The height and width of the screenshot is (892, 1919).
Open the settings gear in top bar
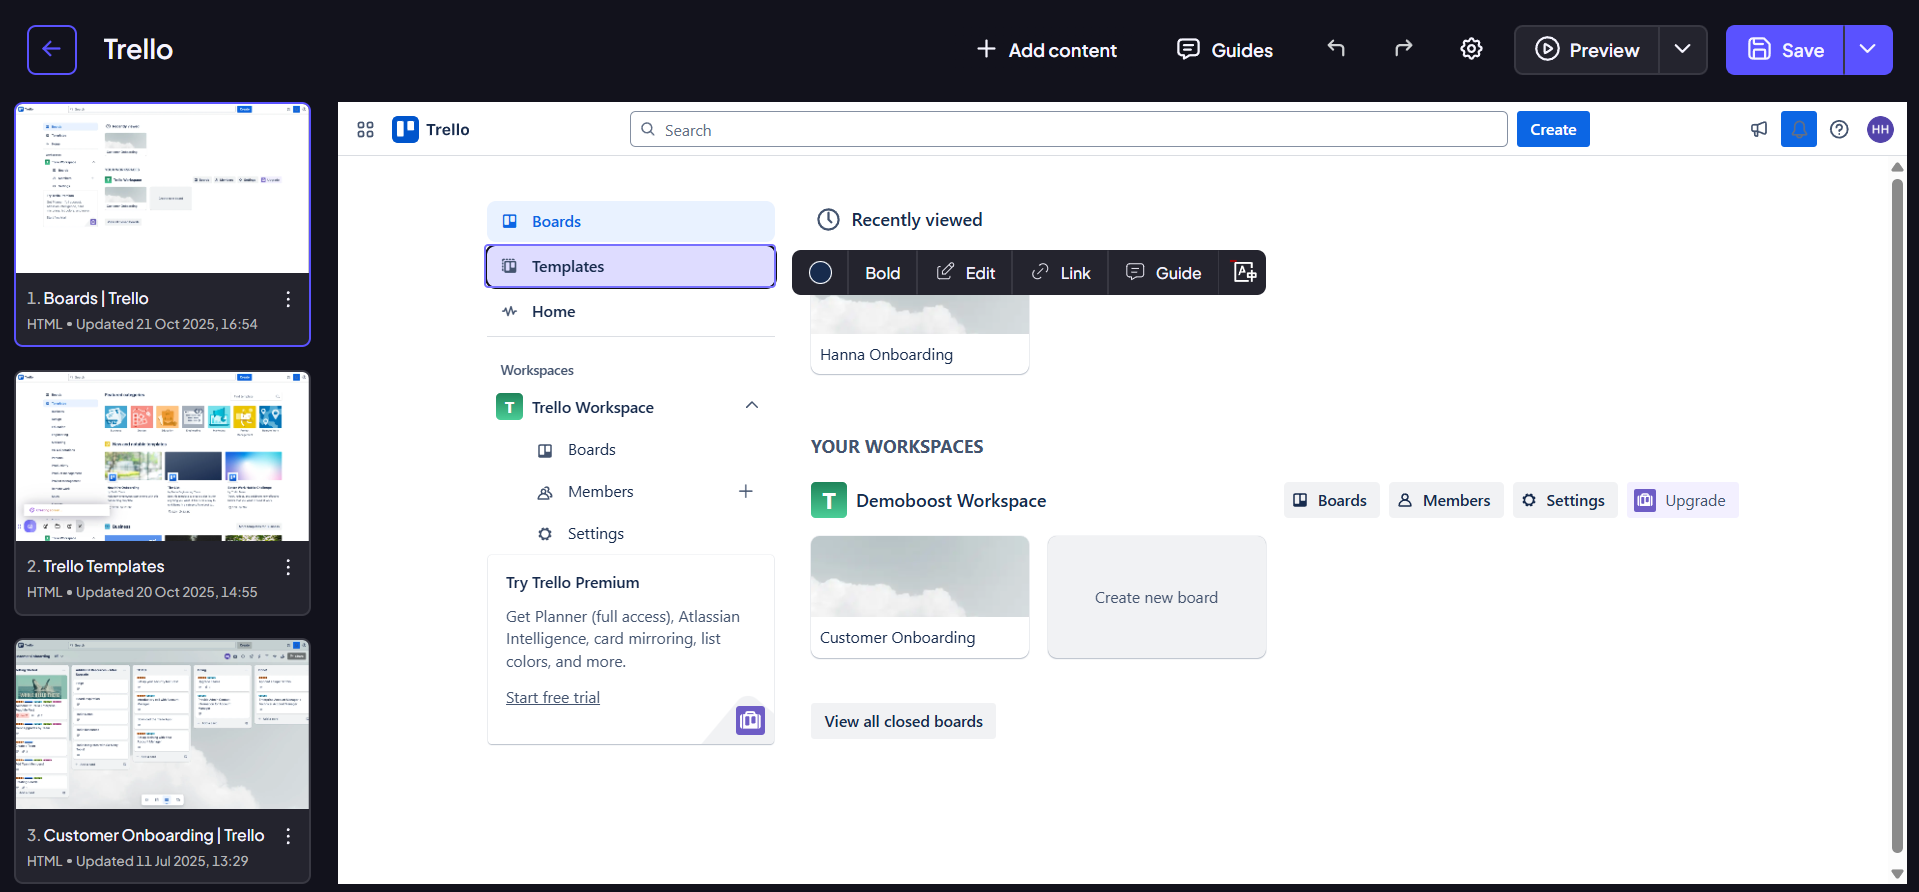[x=1471, y=48]
